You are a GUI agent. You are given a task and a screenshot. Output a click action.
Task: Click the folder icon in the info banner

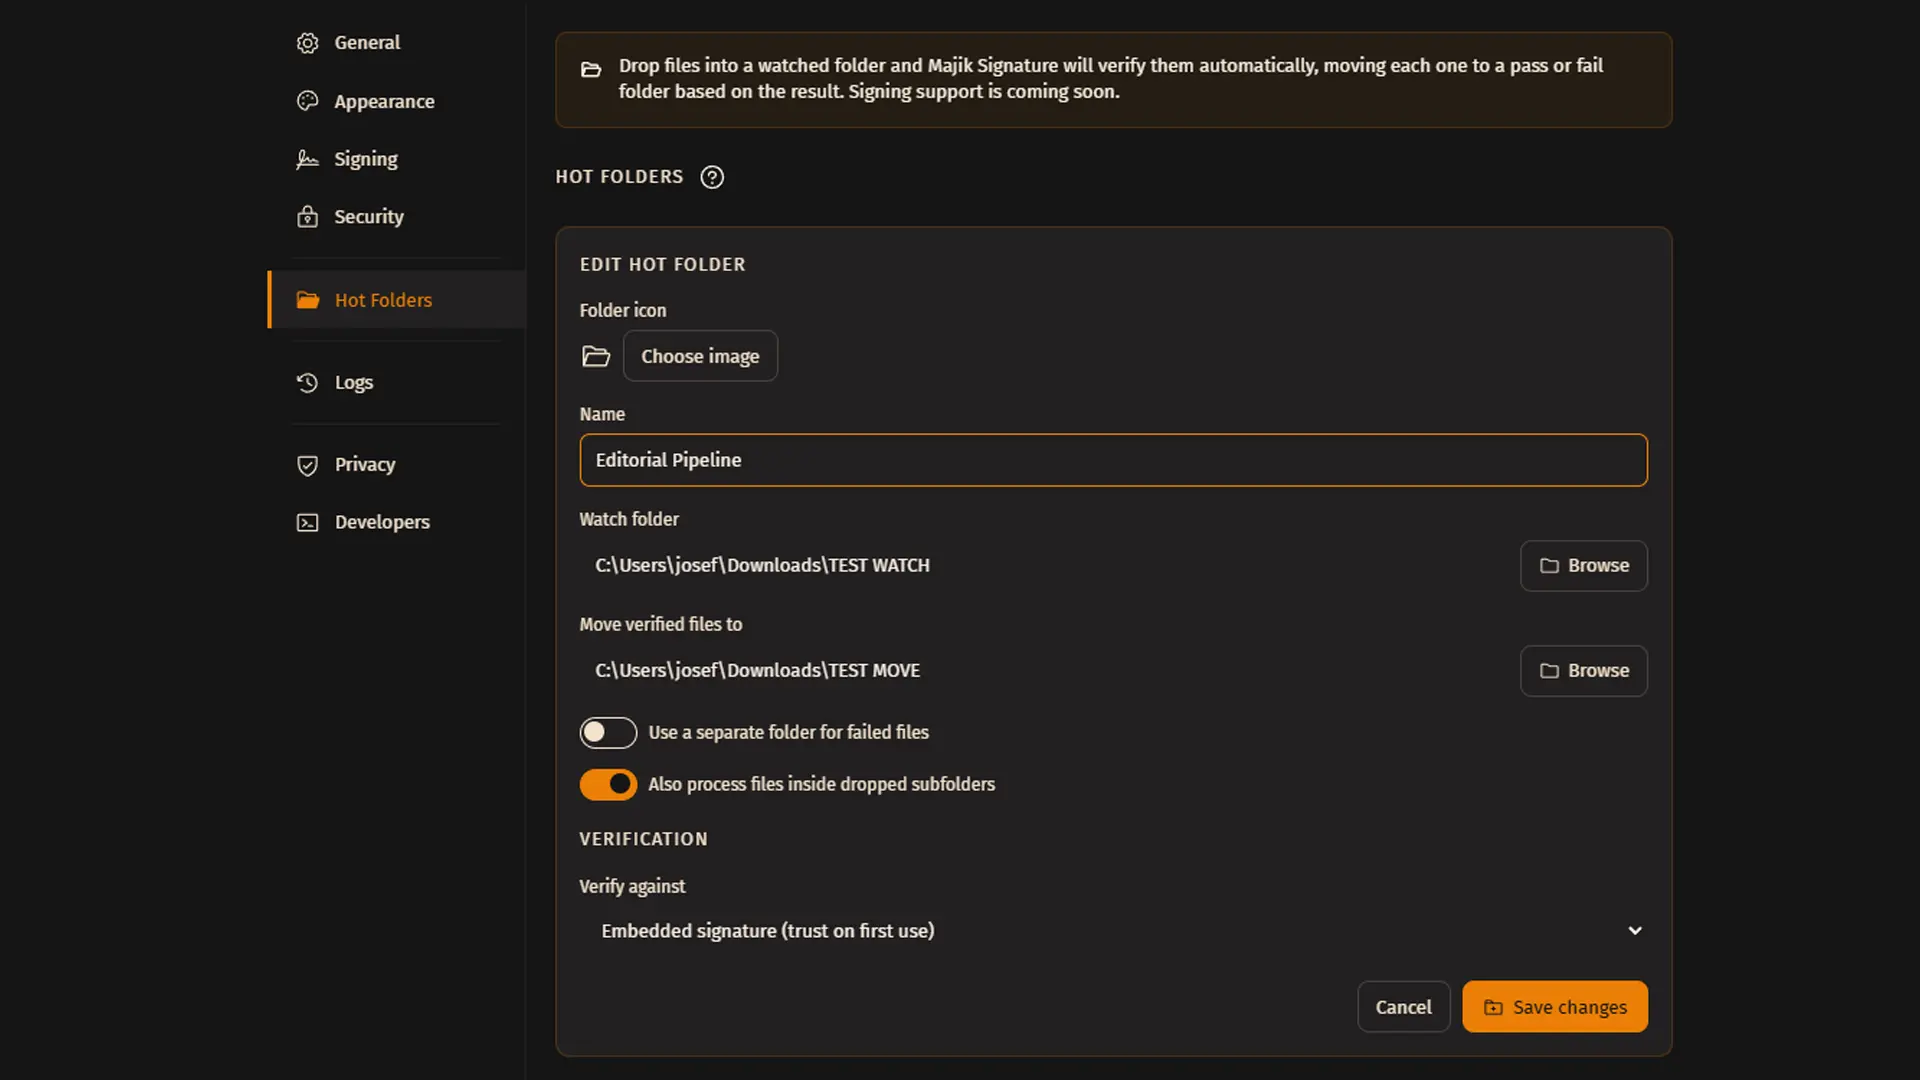[x=591, y=70]
